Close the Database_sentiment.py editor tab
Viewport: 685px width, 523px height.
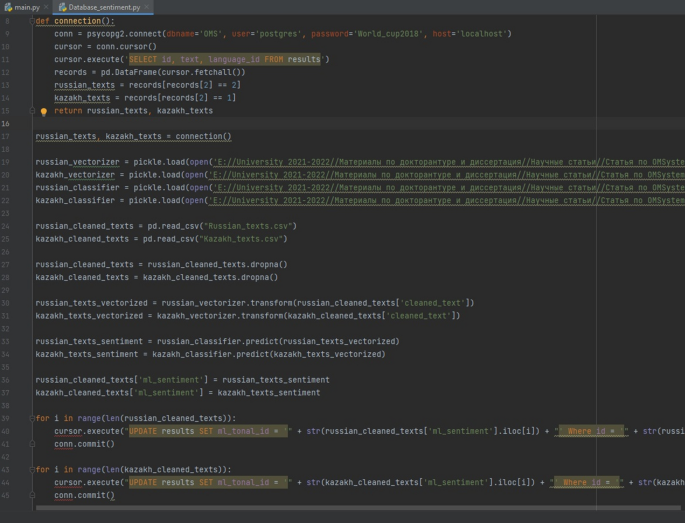coord(147,7)
